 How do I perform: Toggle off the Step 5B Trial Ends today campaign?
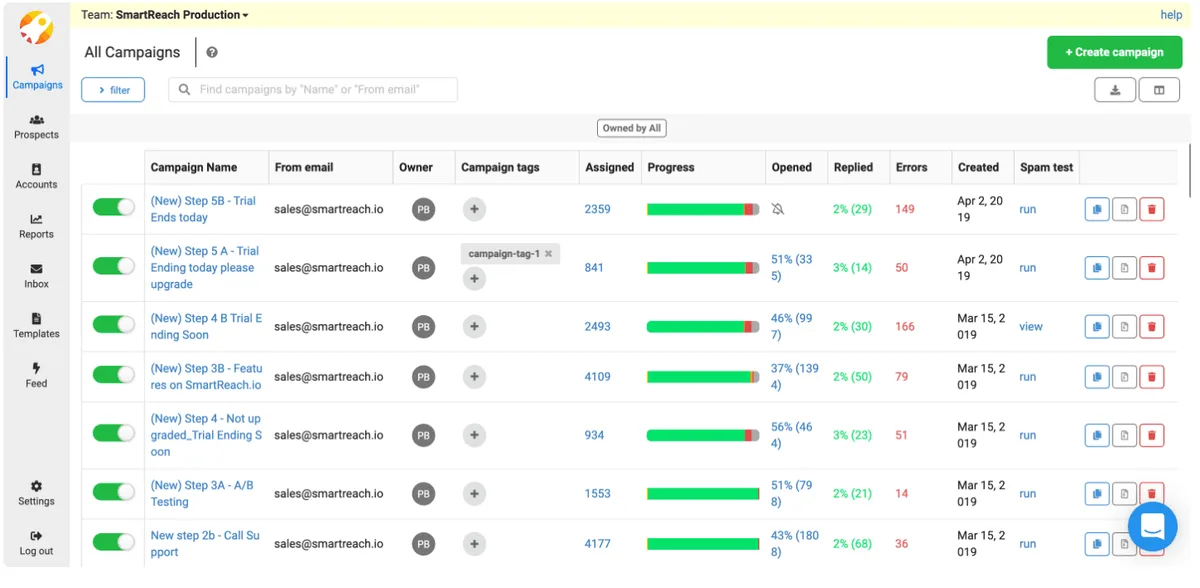(113, 208)
